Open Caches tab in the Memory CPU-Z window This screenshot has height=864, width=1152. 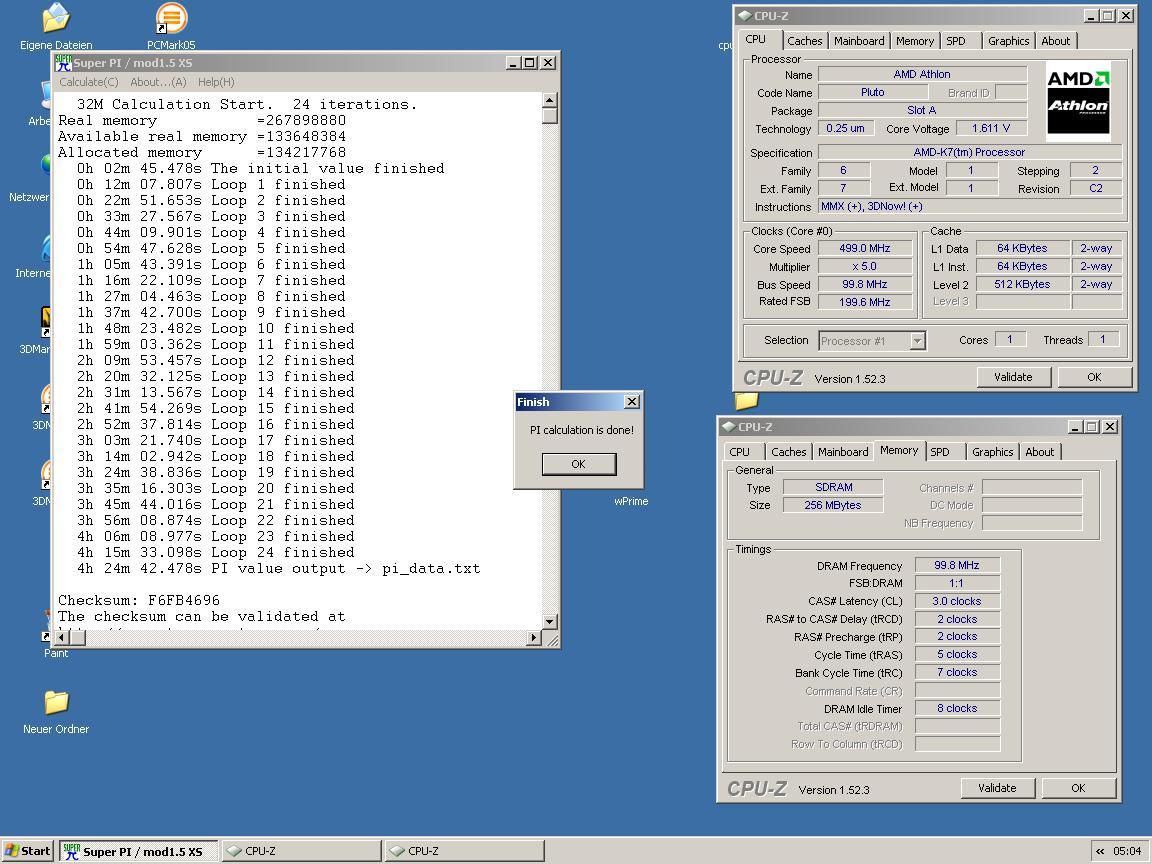point(788,452)
